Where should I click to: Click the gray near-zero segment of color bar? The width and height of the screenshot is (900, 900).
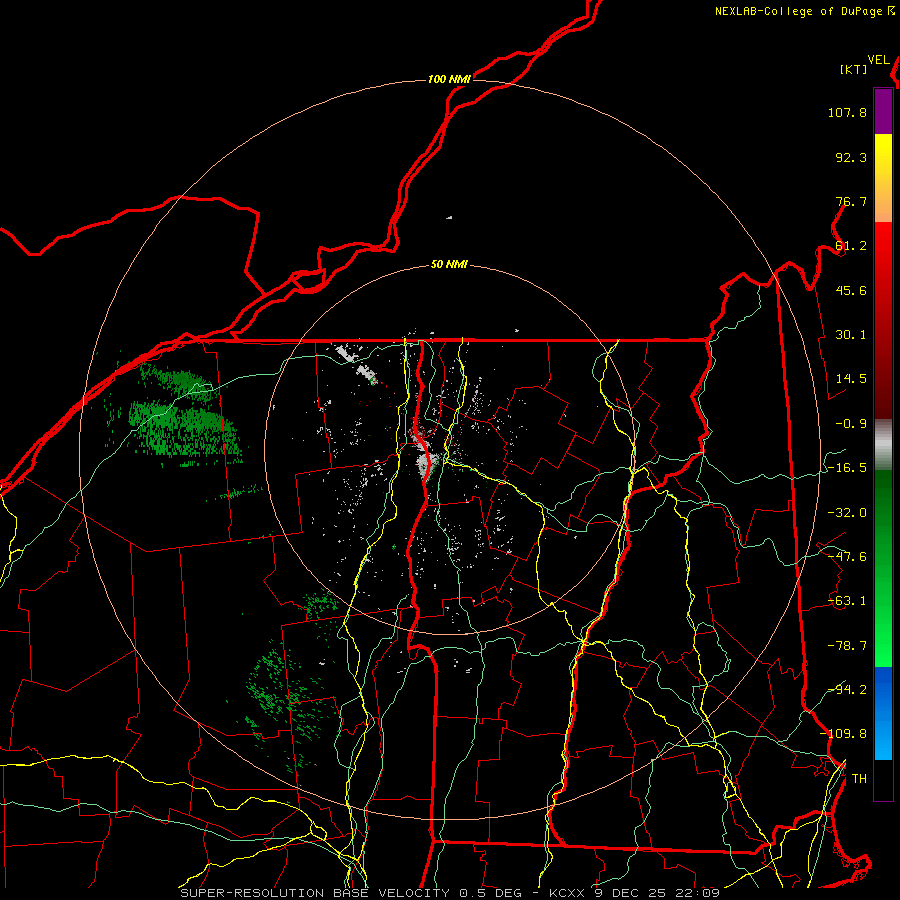point(883,445)
